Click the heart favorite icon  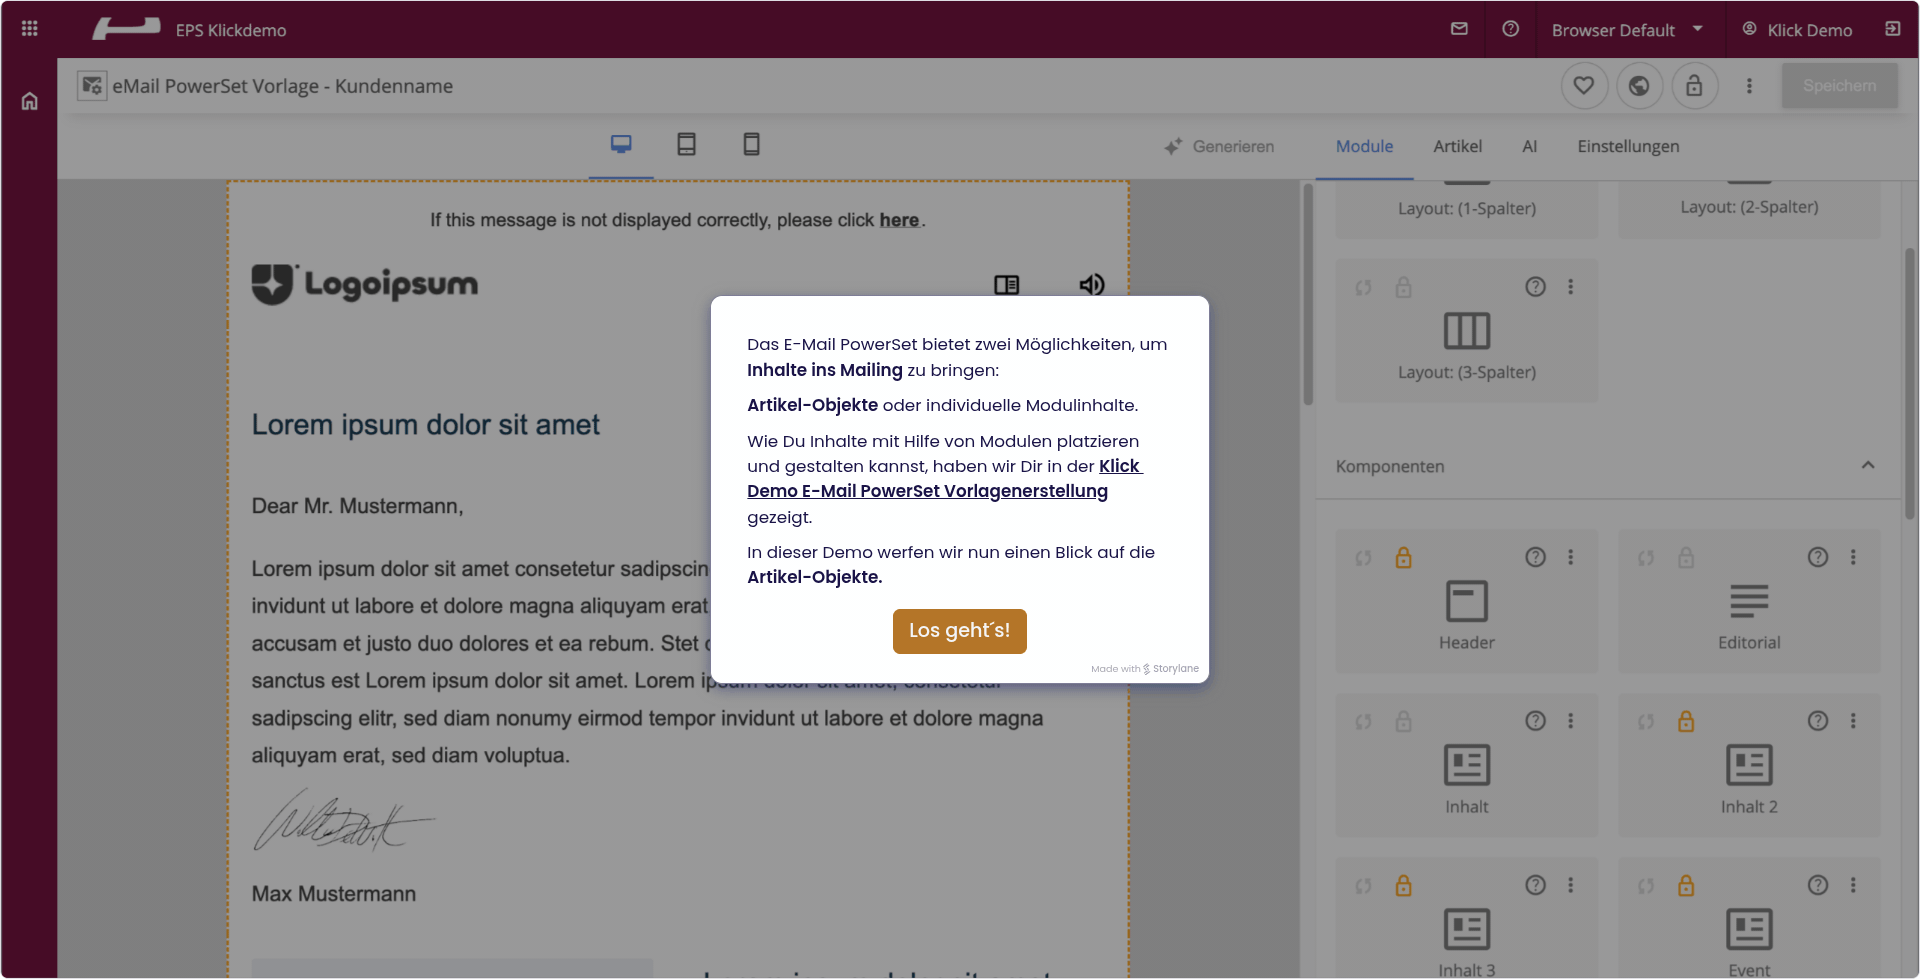click(1584, 86)
